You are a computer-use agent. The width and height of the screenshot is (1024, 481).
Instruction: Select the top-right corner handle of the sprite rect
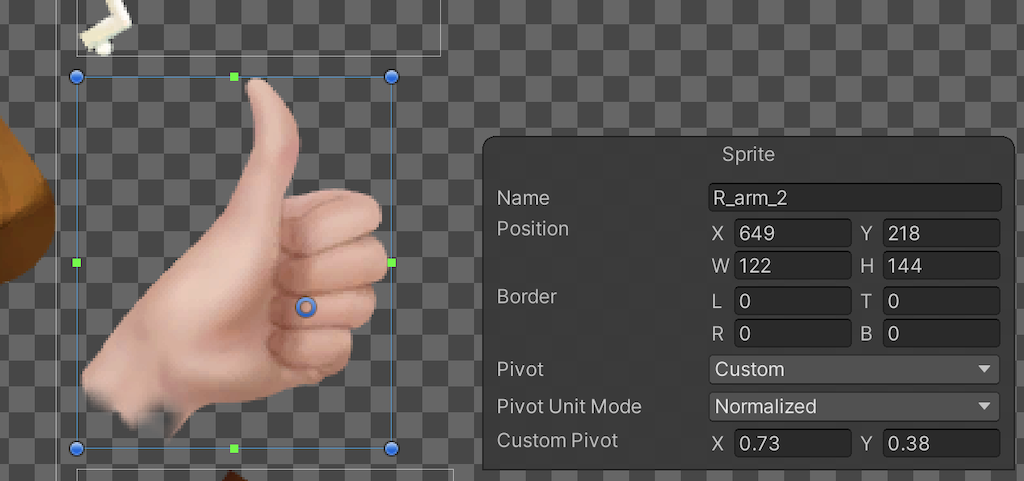point(392,77)
